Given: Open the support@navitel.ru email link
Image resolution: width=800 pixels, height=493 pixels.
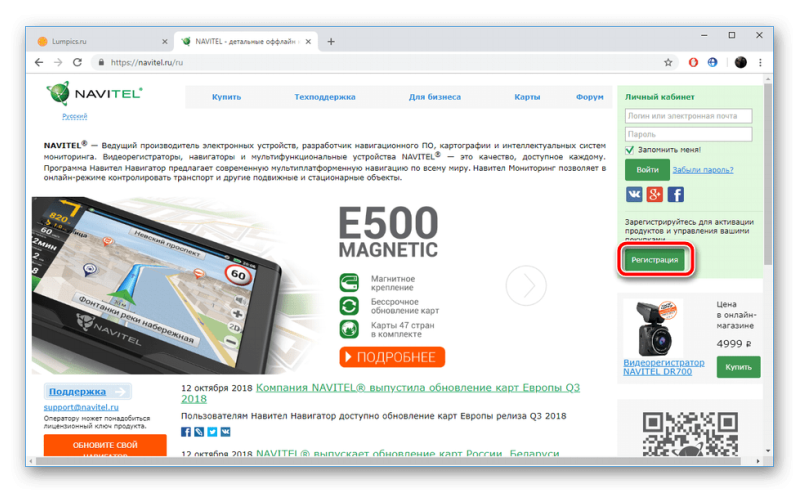Looking at the screenshot, I should click(81, 407).
